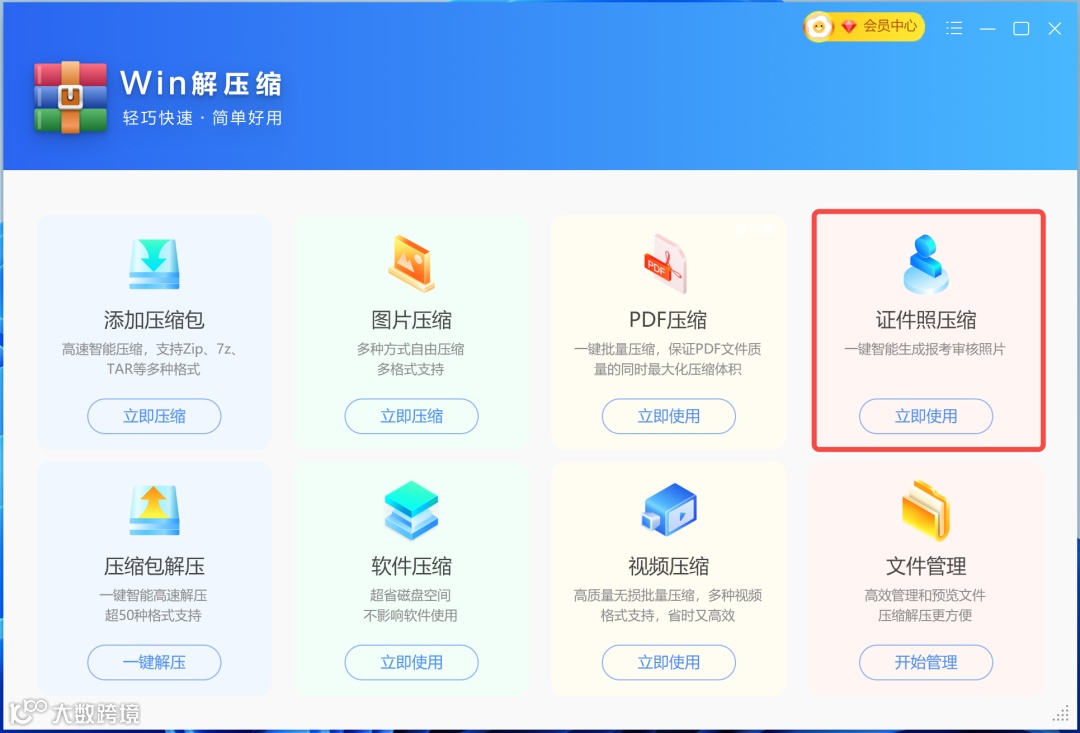This screenshot has width=1080, height=733.
Task: Click 立即使用 under PDF压缩
Action: tap(669, 416)
